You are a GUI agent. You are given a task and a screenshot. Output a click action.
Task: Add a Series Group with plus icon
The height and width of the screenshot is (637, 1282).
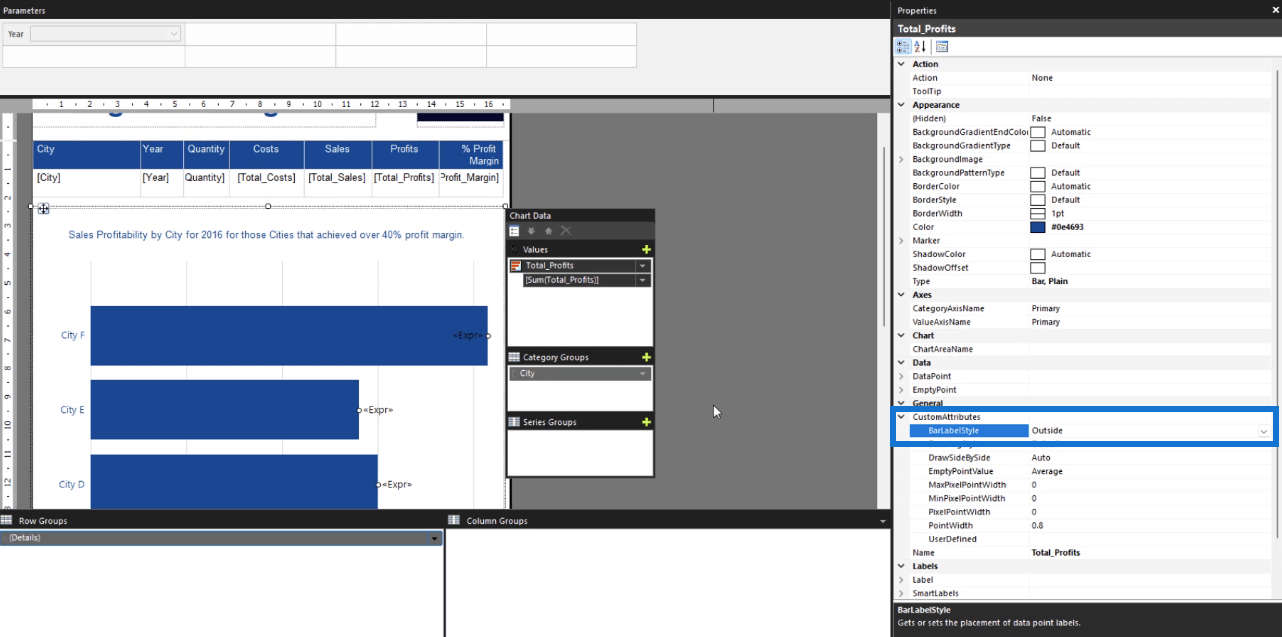(x=646, y=422)
